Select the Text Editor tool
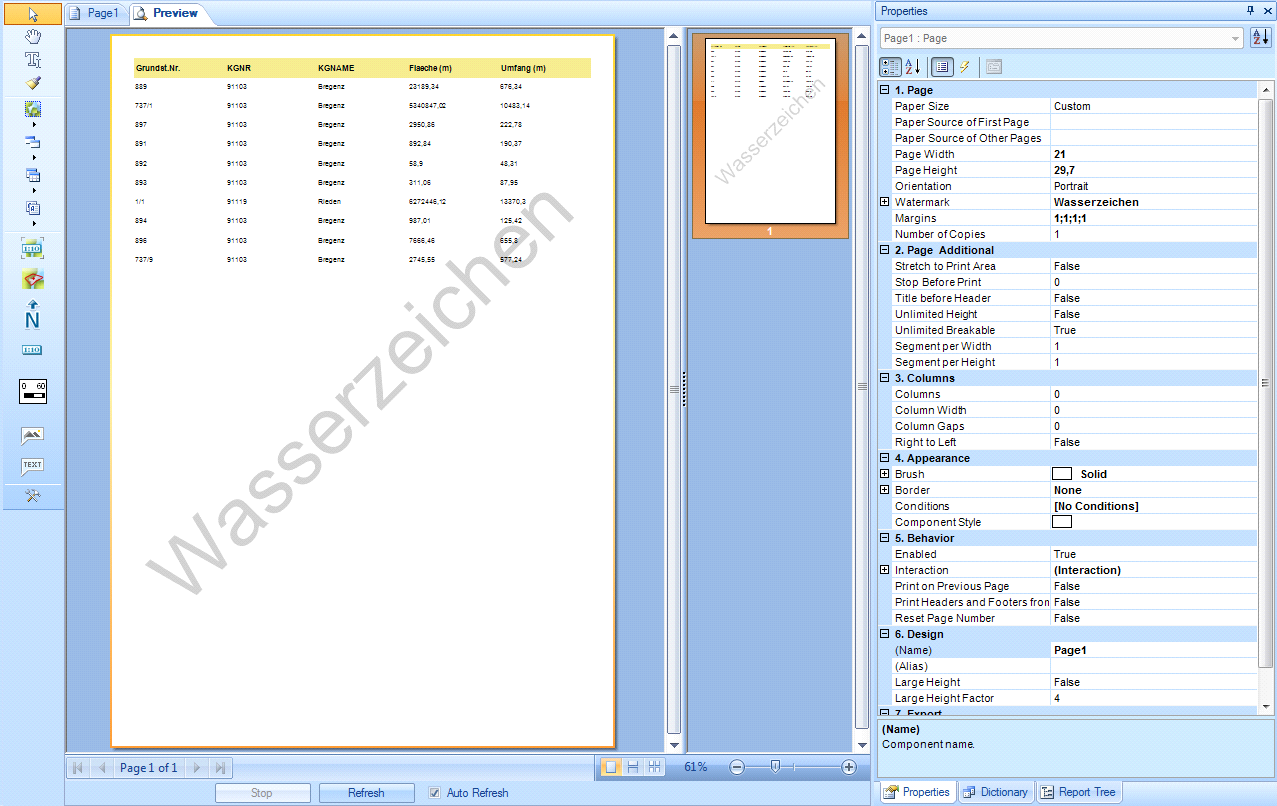The image size is (1277, 806). coord(33,60)
